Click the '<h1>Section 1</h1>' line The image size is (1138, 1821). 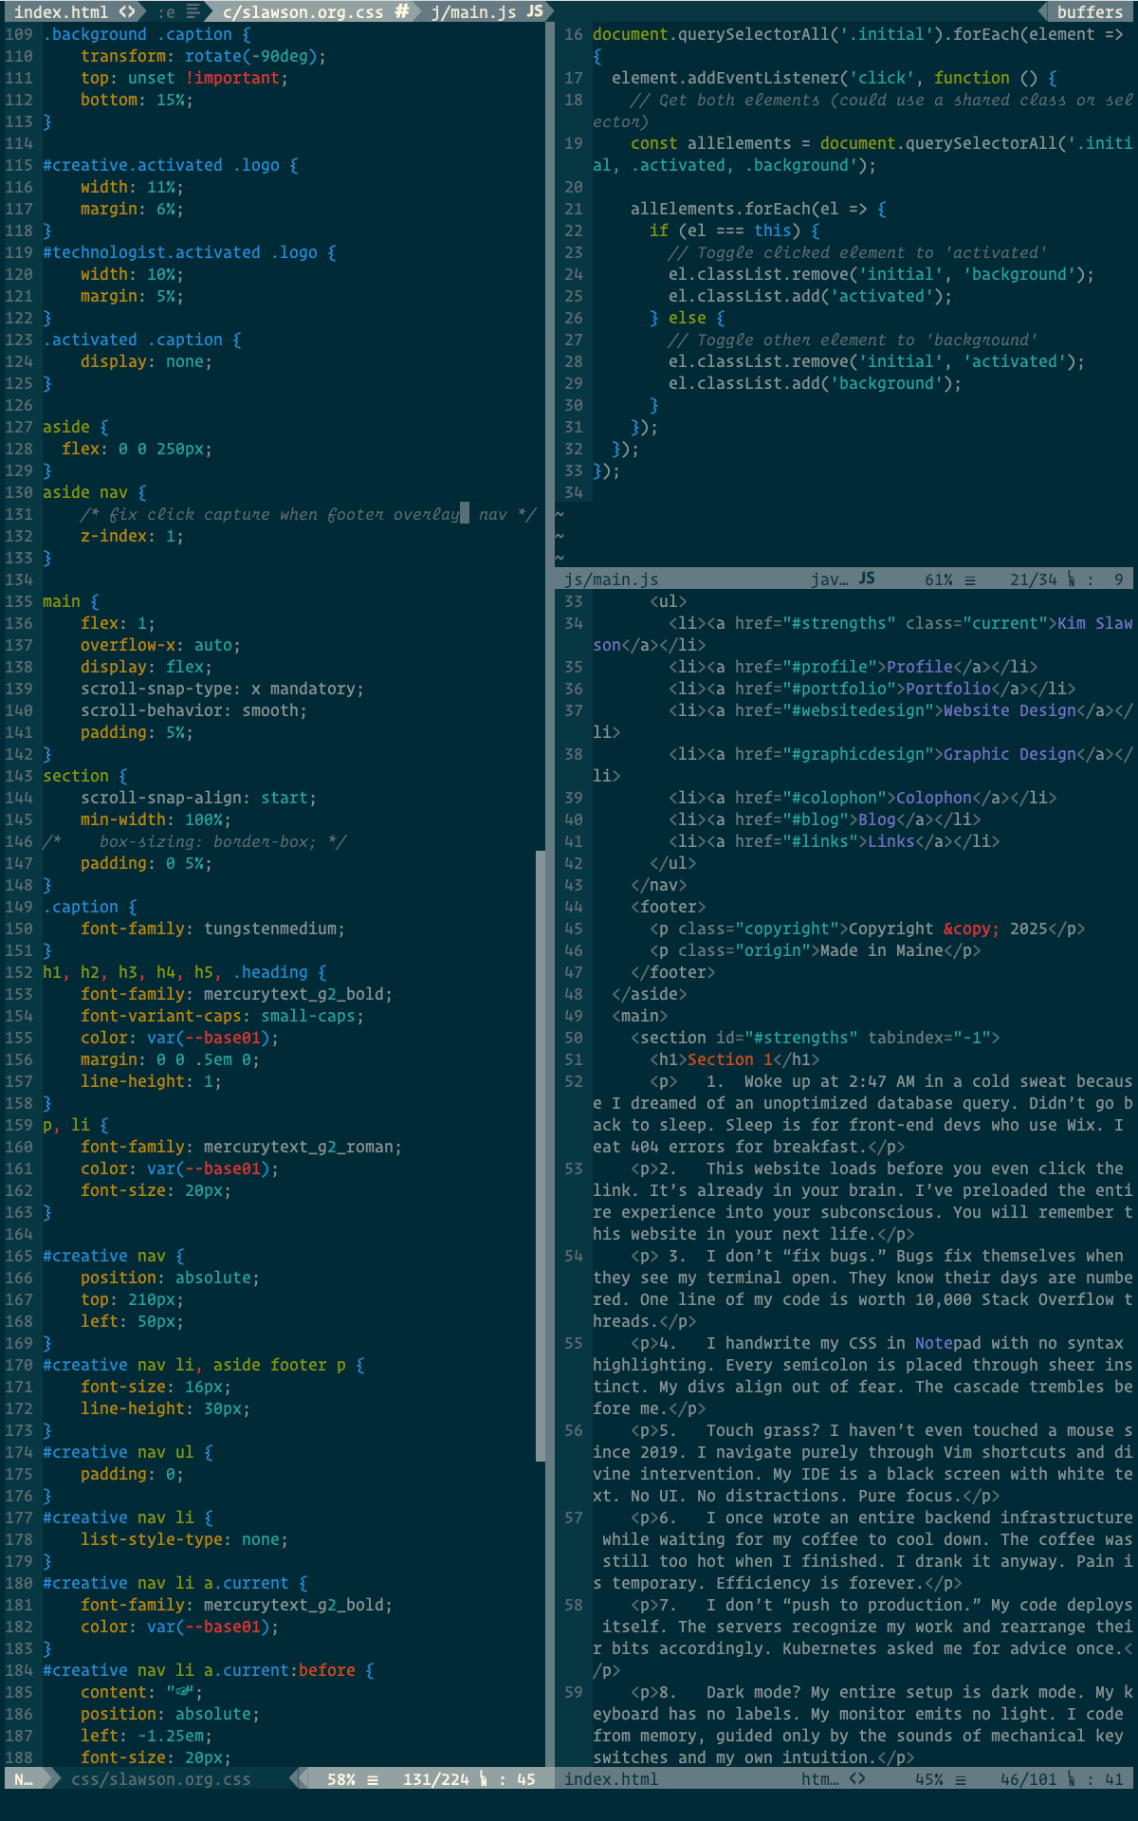[x=734, y=1060]
